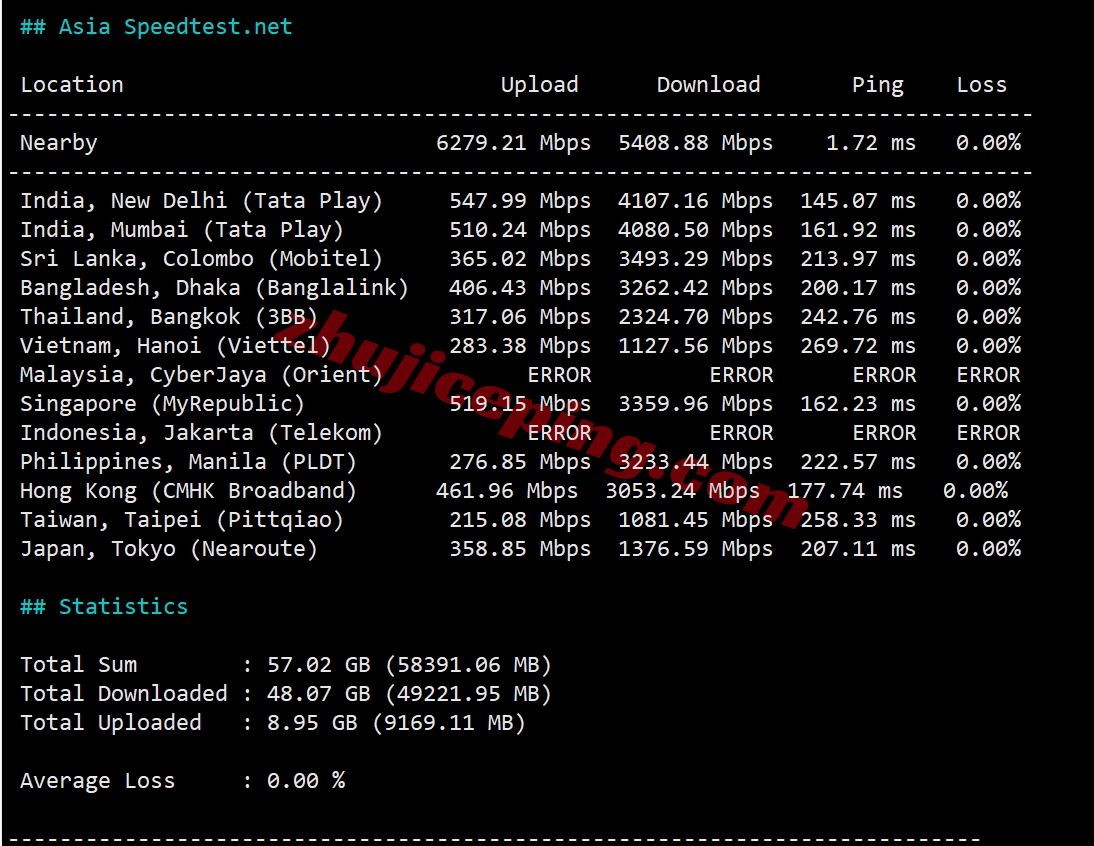The image size is (1094, 846).
Task: Click the Nearby row label
Action: 59,143
